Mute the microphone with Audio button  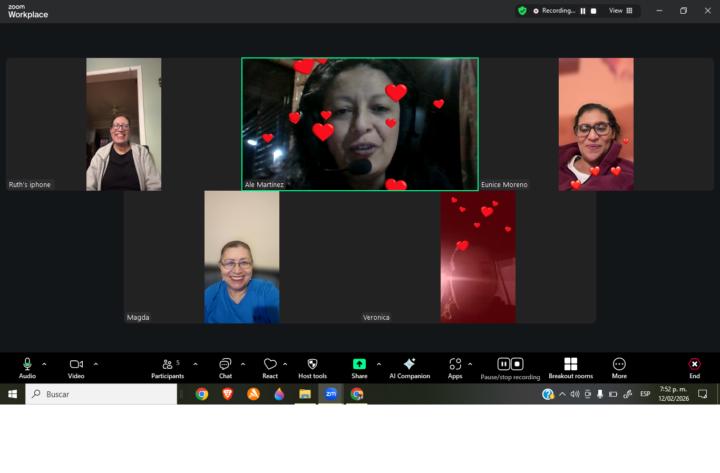[x=27, y=368]
